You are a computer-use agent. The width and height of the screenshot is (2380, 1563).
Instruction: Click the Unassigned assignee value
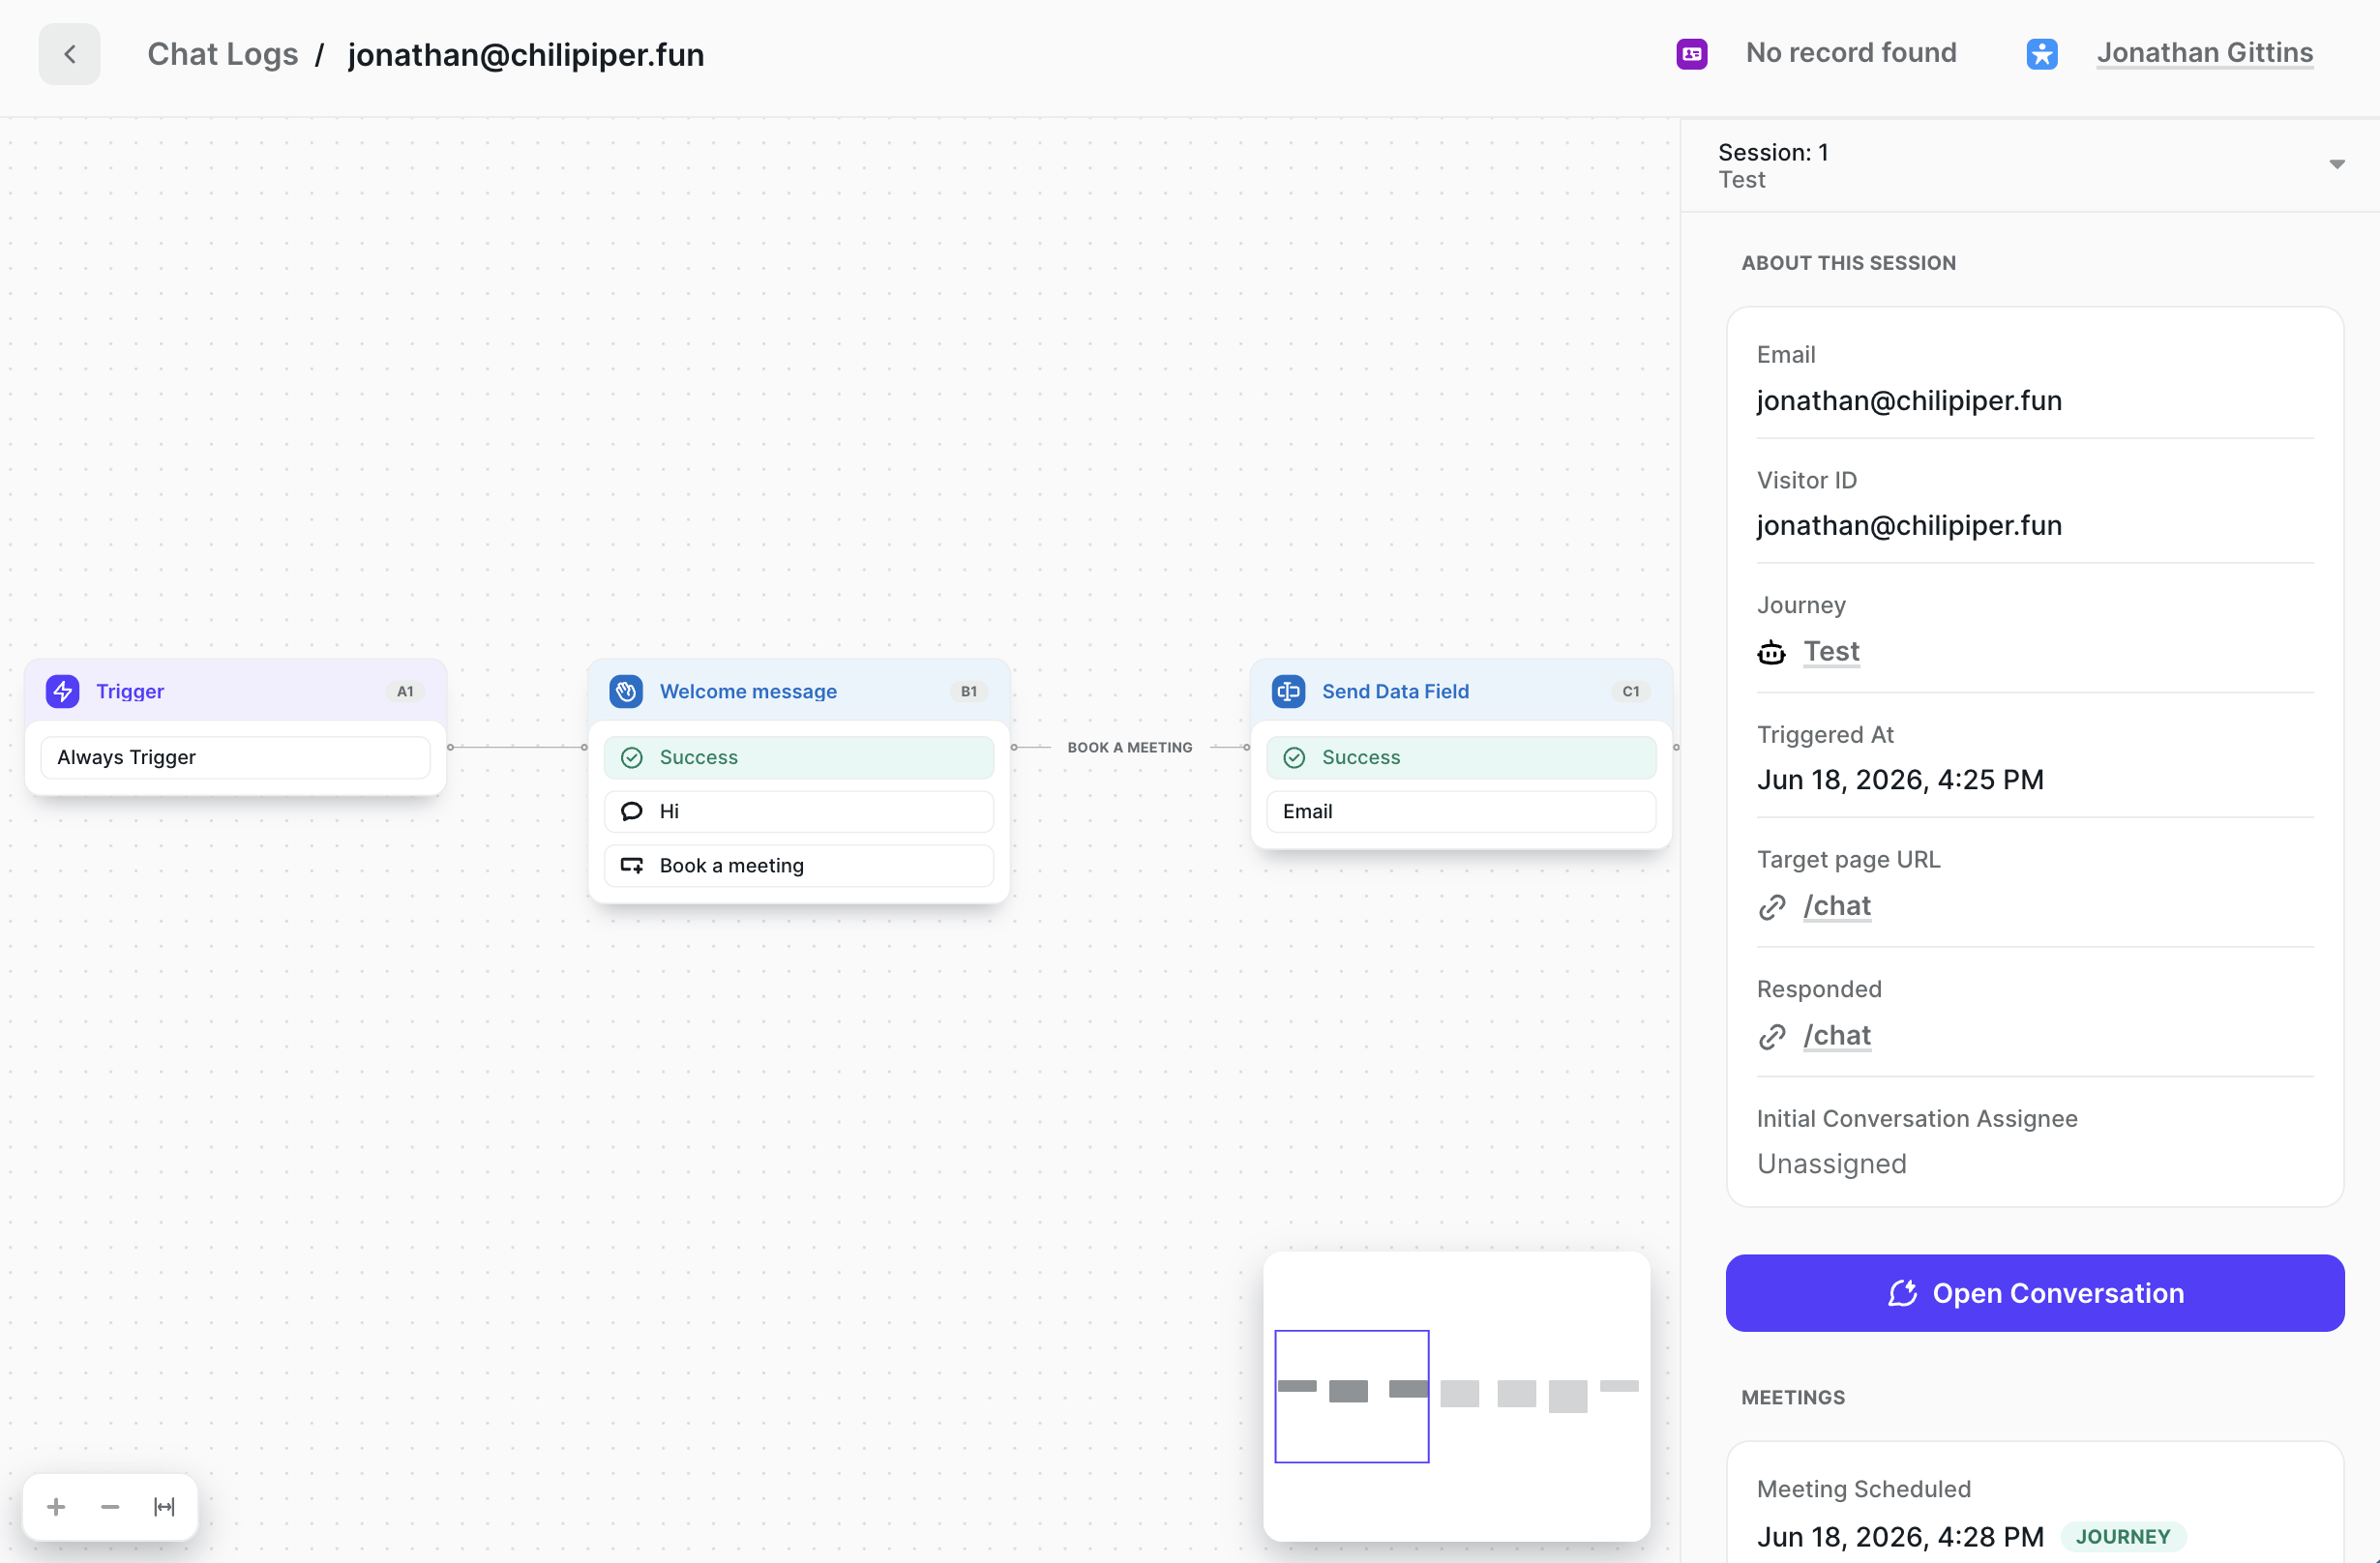click(x=1831, y=1163)
